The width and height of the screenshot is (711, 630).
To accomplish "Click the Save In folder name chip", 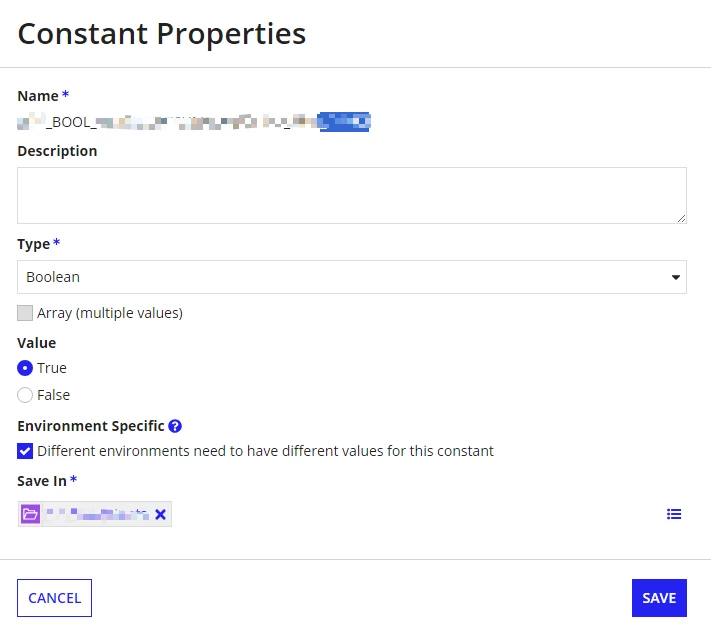I will [97, 514].
